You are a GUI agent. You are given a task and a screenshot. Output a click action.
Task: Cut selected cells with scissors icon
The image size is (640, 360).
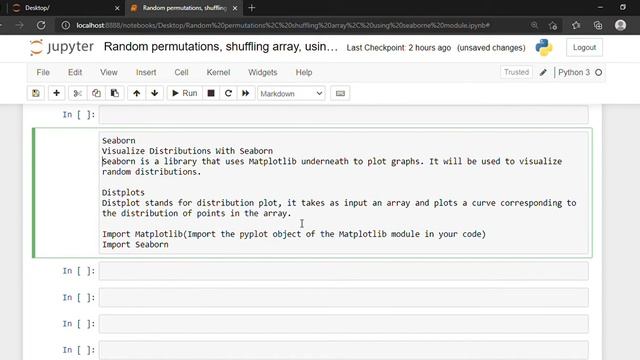click(77, 93)
